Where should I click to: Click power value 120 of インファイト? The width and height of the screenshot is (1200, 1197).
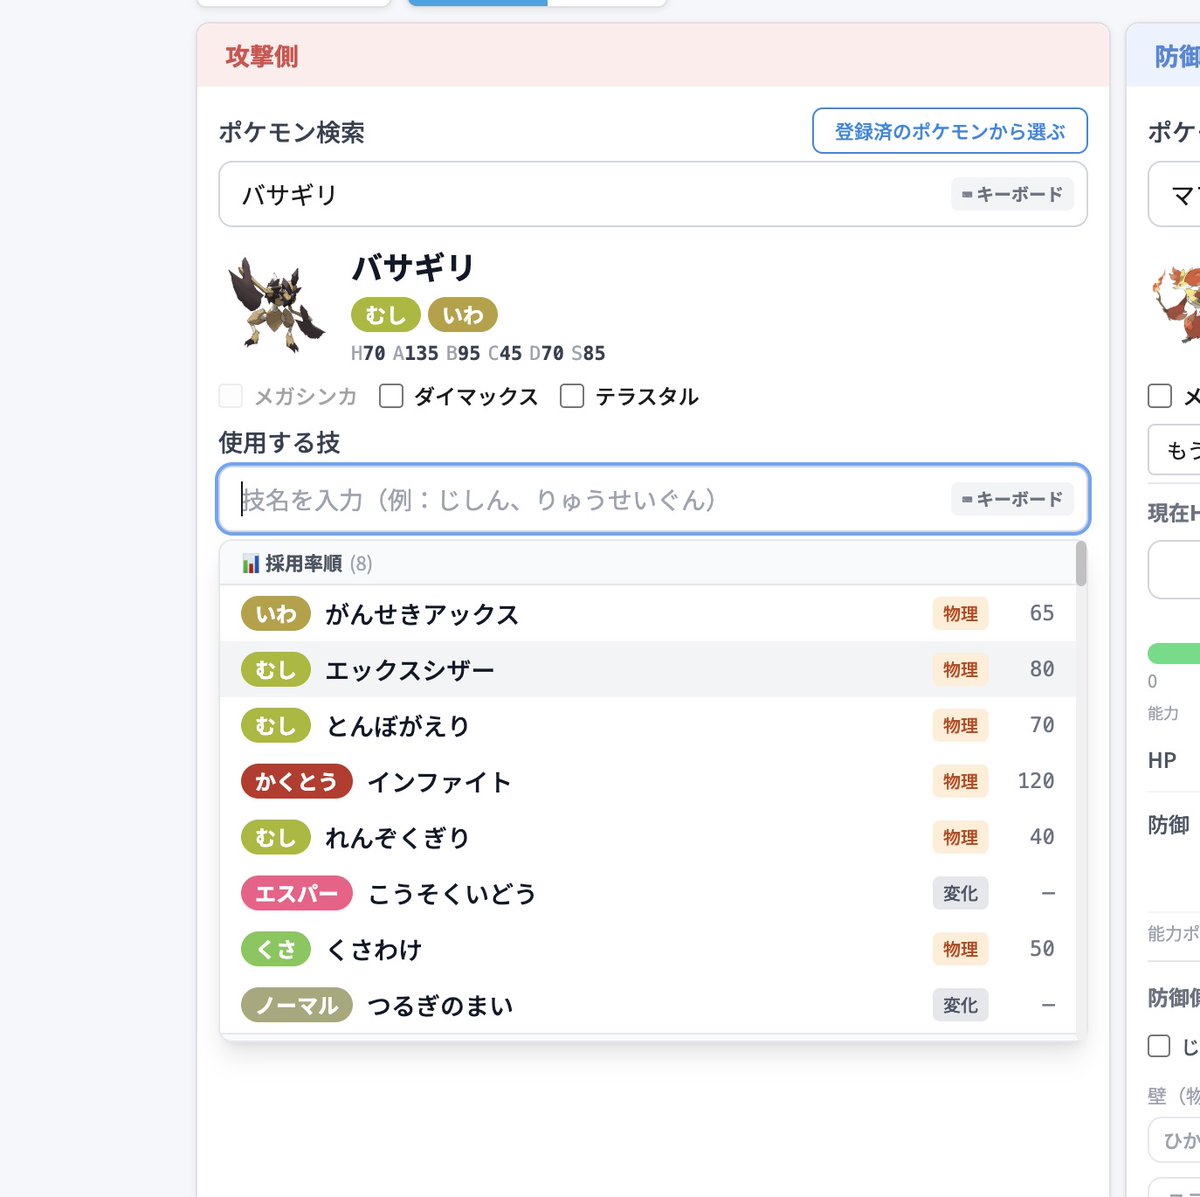click(1036, 781)
